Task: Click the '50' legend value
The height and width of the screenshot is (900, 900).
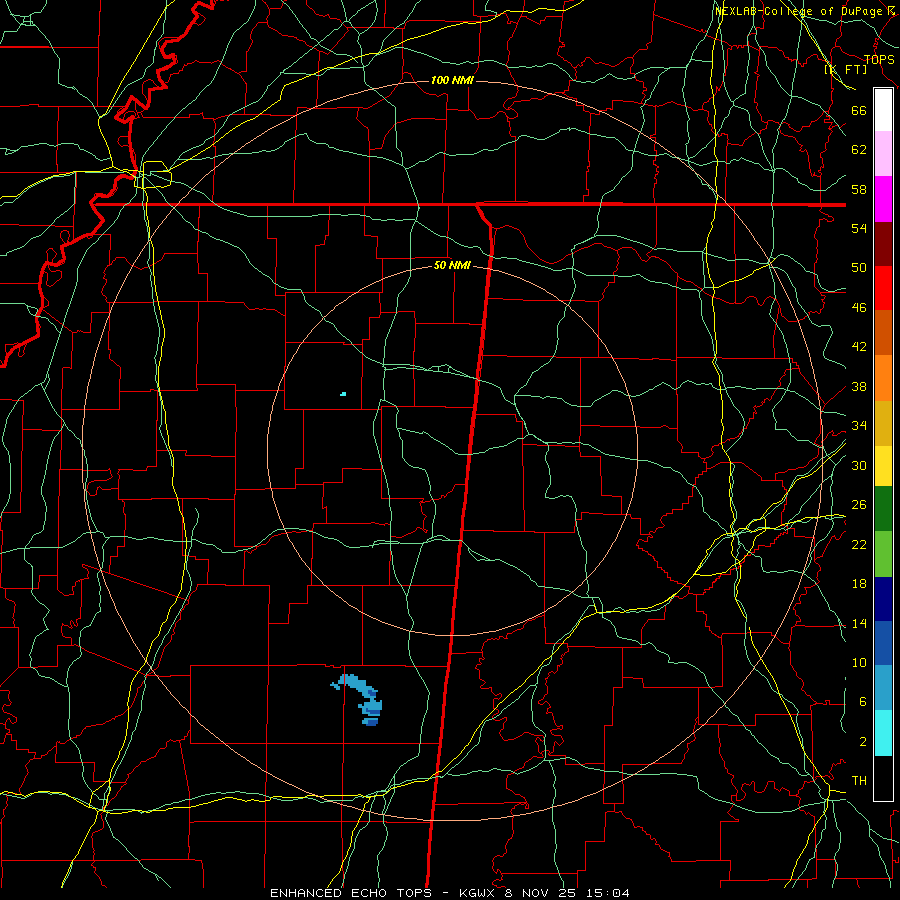Action: point(859,268)
